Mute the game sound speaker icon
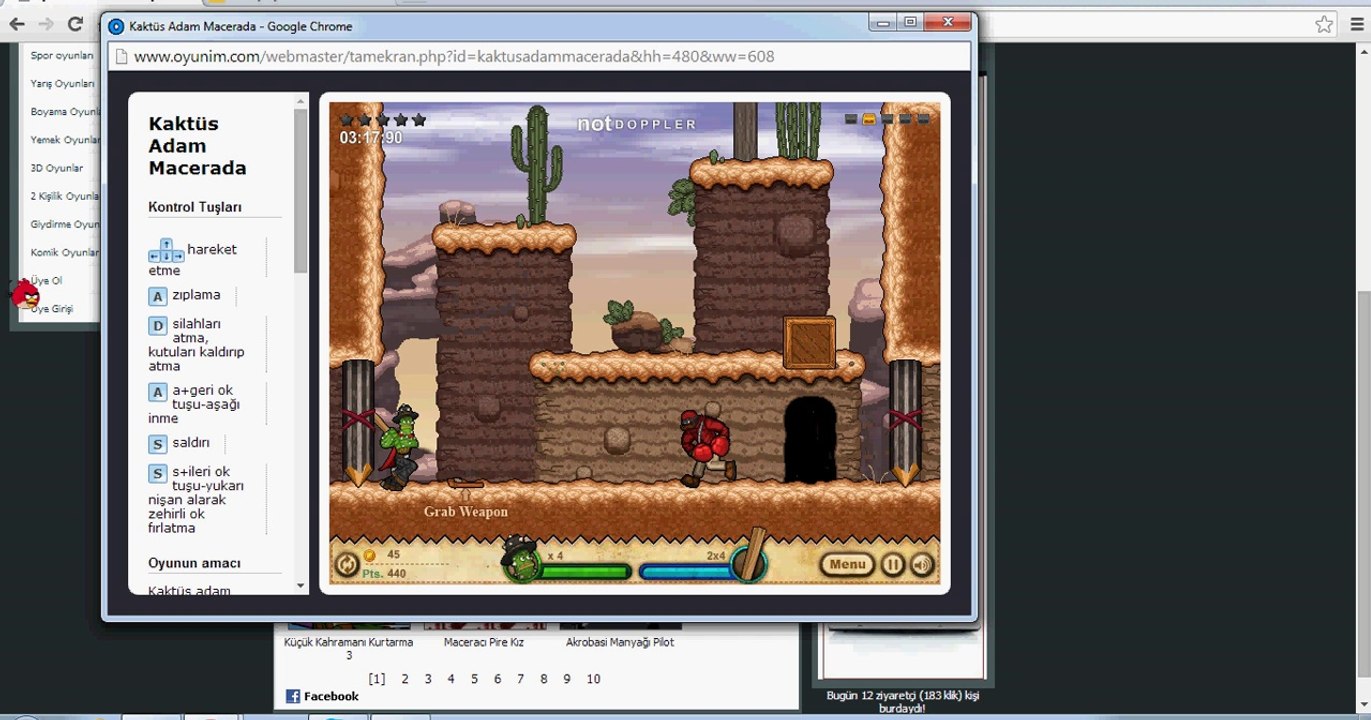 click(921, 565)
